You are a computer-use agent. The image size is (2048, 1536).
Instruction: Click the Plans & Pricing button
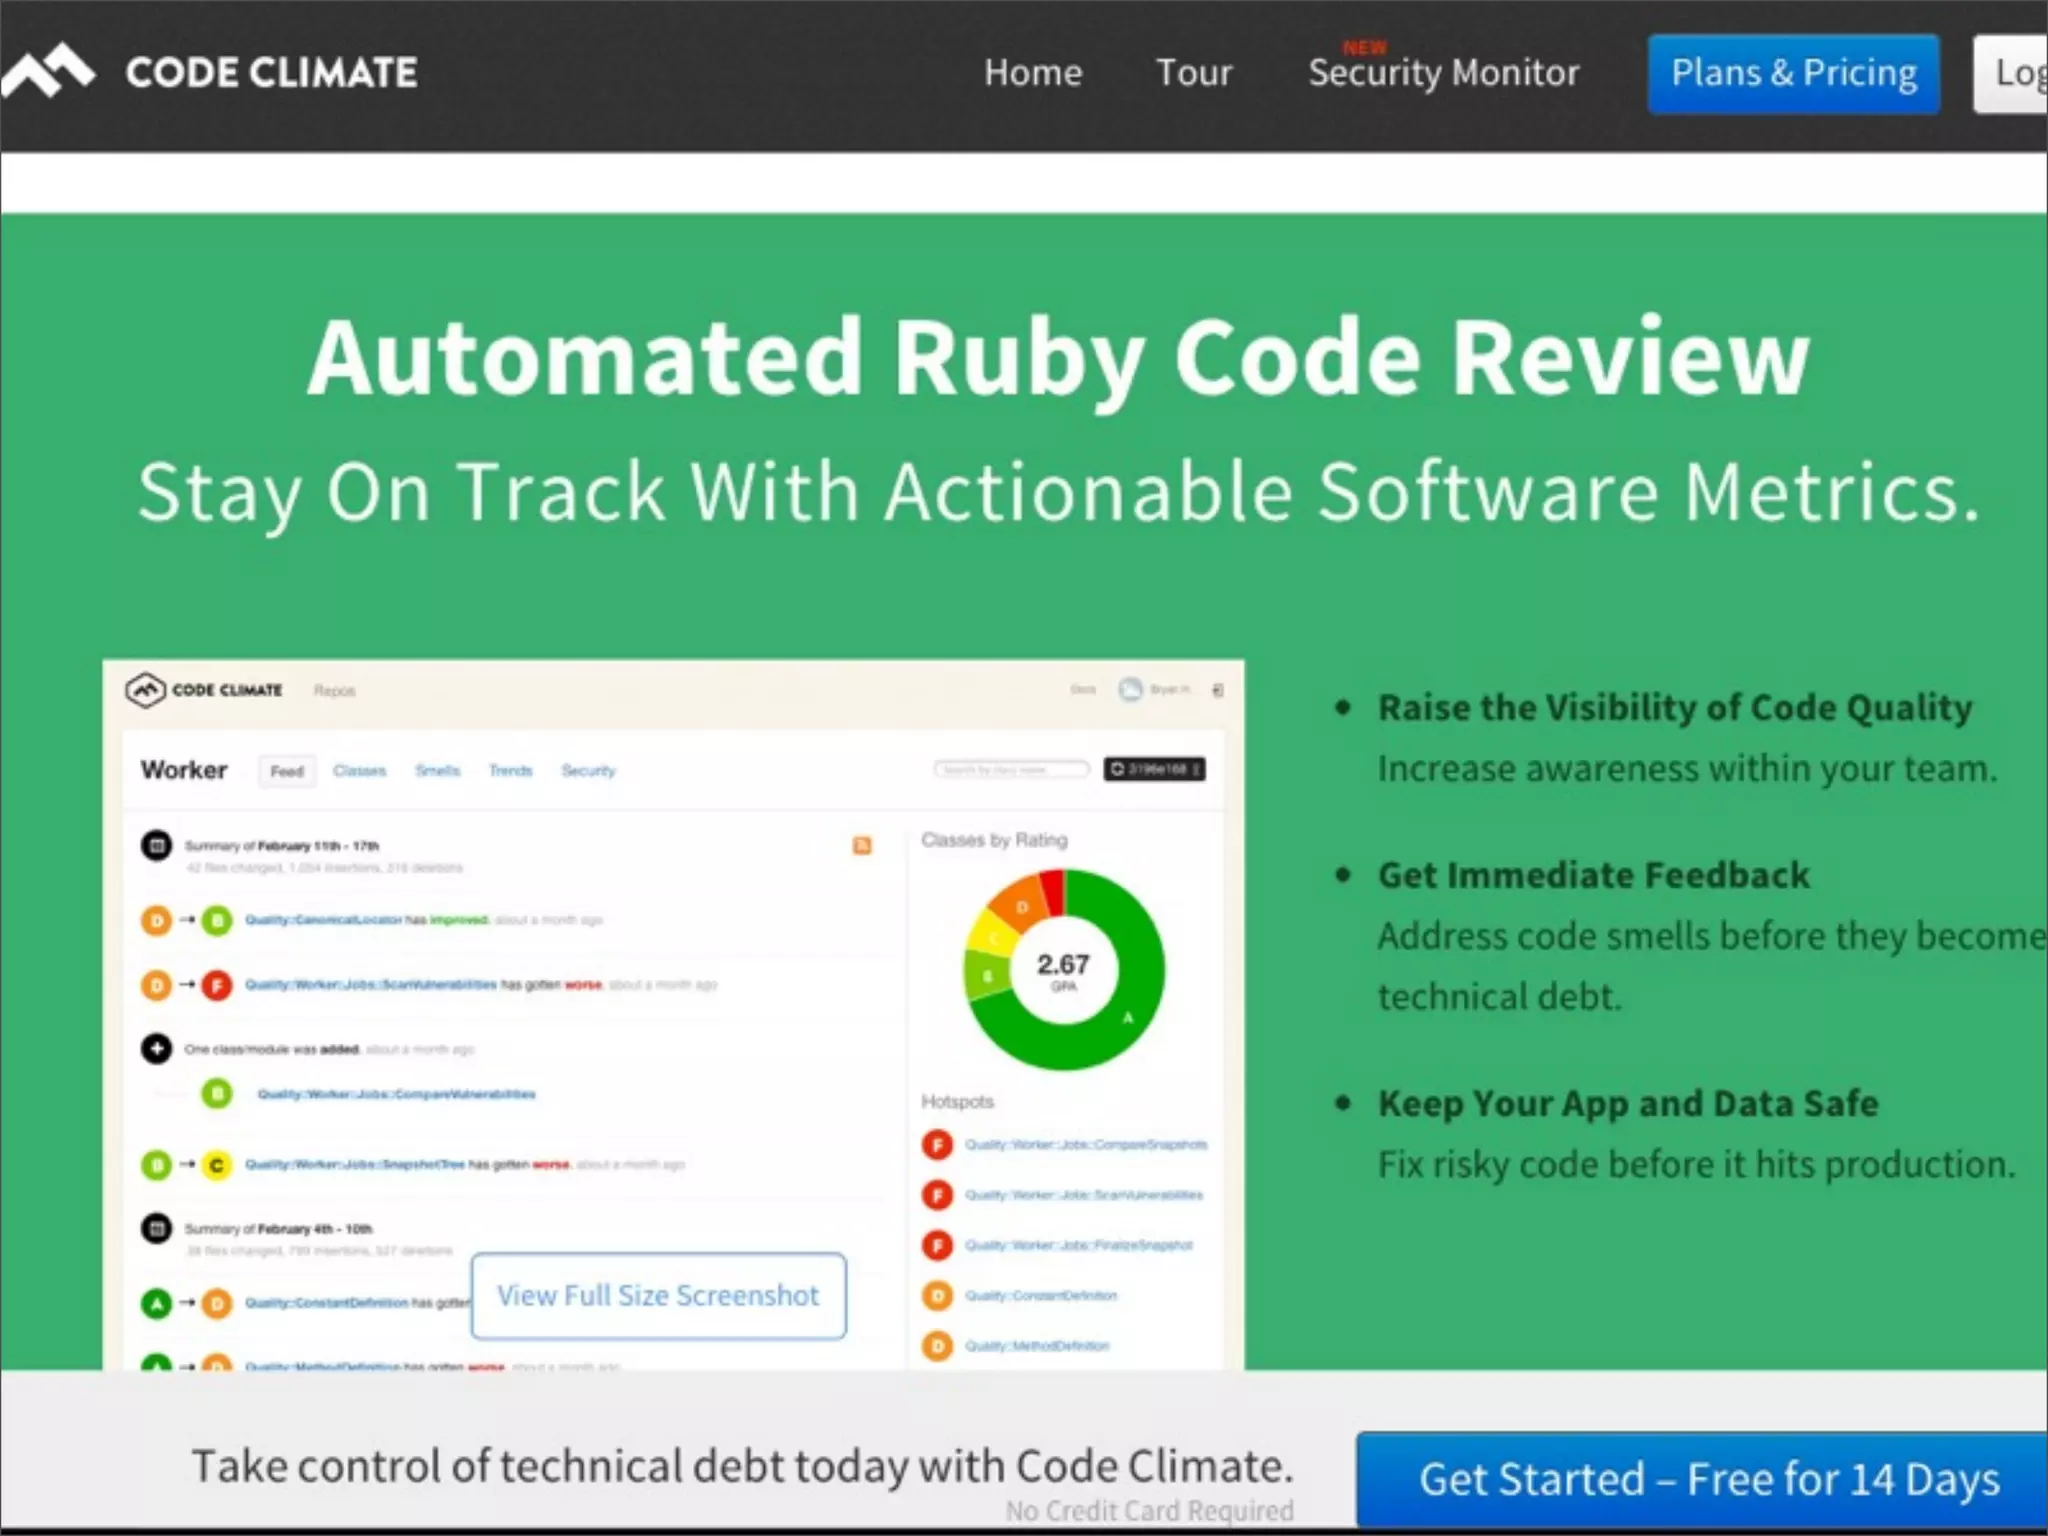(1793, 74)
